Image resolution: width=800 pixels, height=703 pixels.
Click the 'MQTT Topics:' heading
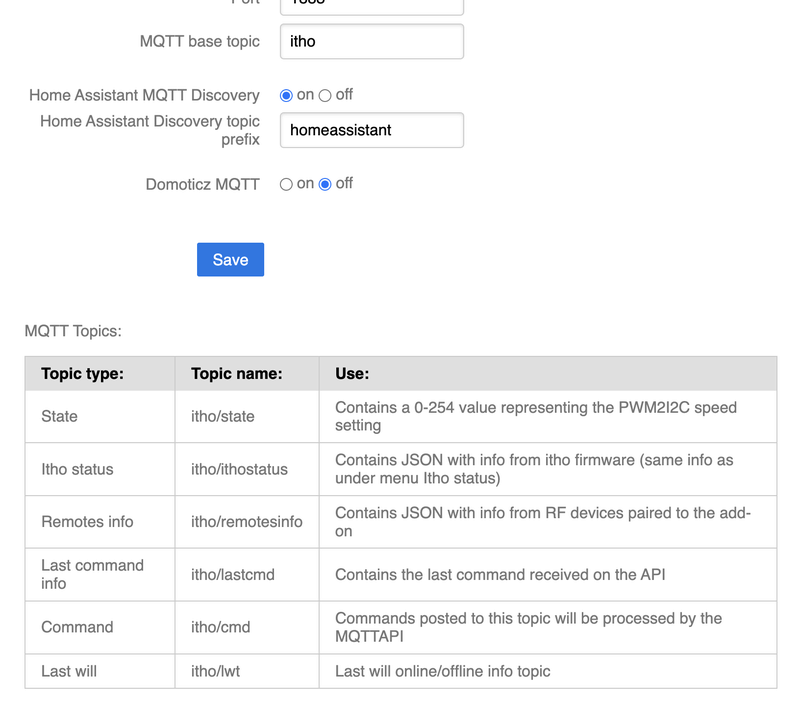(73, 331)
